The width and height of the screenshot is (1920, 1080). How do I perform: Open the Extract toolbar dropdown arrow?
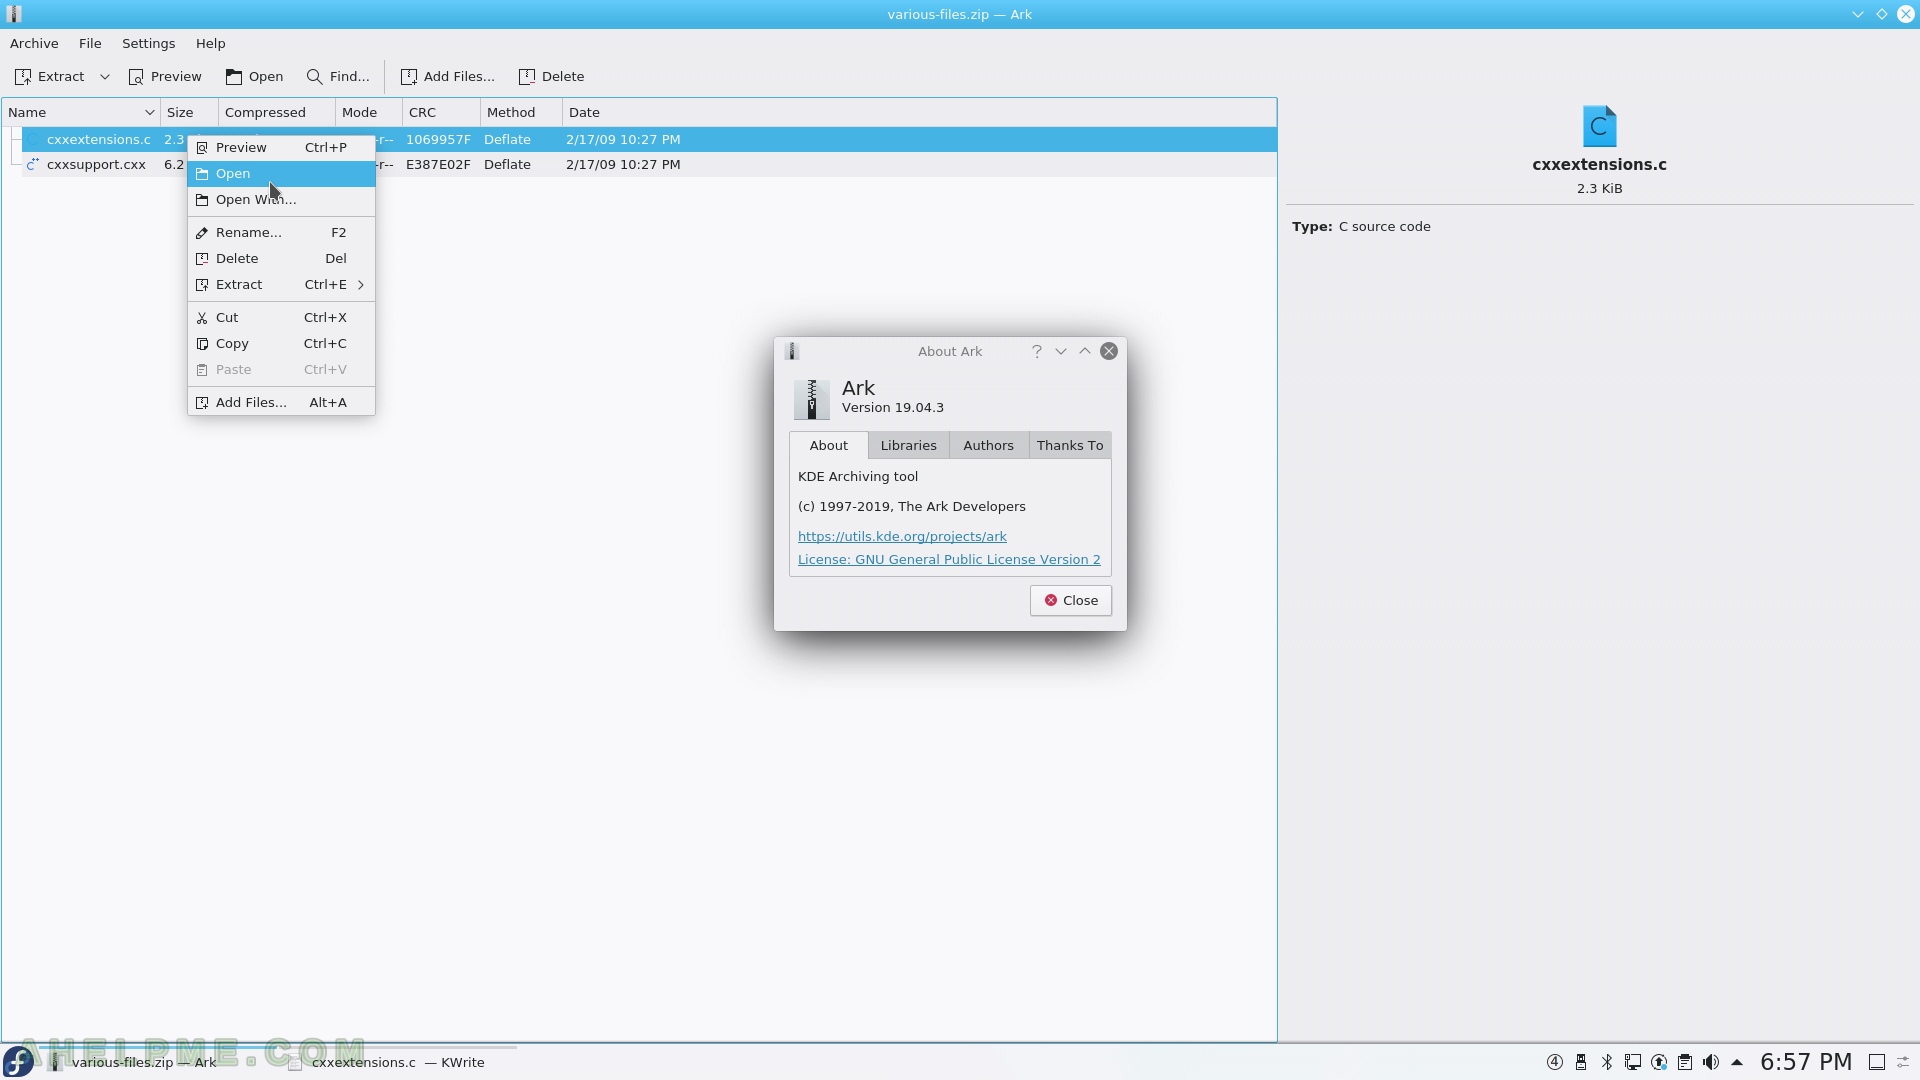pyautogui.click(x=105, y=77)
